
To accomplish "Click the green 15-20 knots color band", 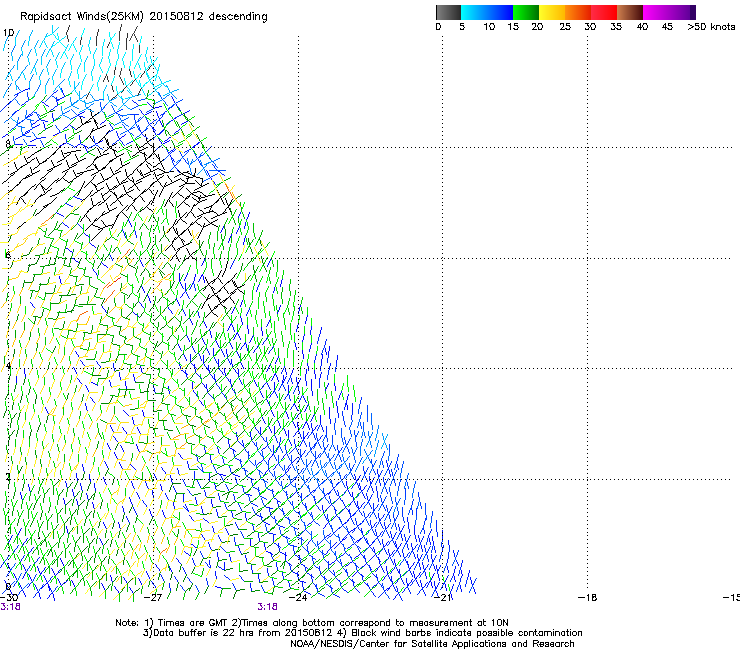I will click(x=526, y=12).
